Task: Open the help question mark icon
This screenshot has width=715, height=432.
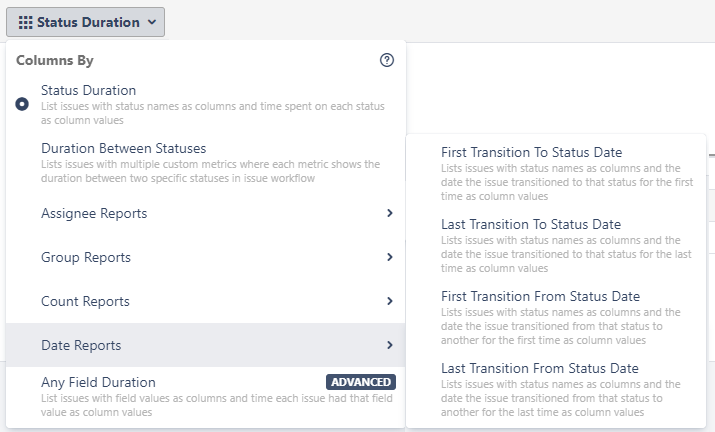Action: pyautogui.click(x=387, y=60)
